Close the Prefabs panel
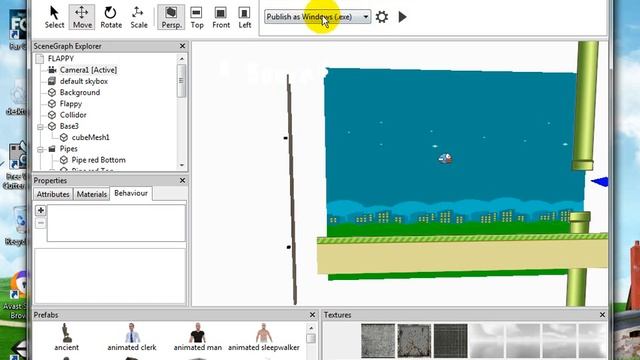This screenshot has height=360, width=640. [312, 315]
